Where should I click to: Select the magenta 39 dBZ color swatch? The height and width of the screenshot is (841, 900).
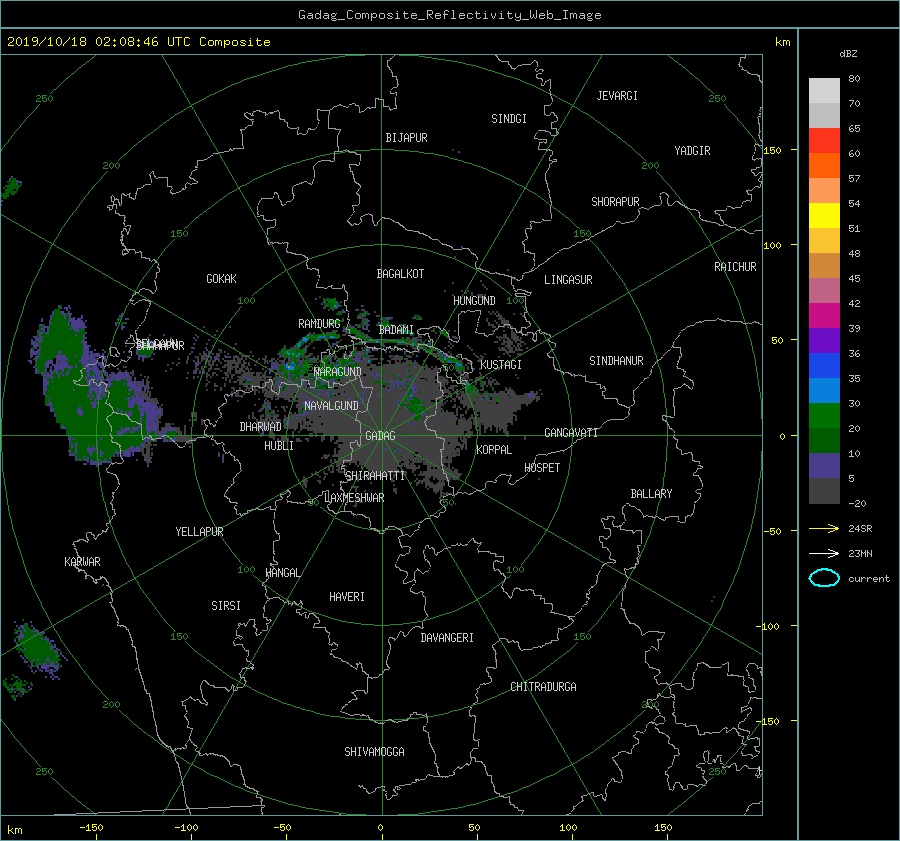click(824, 316)
